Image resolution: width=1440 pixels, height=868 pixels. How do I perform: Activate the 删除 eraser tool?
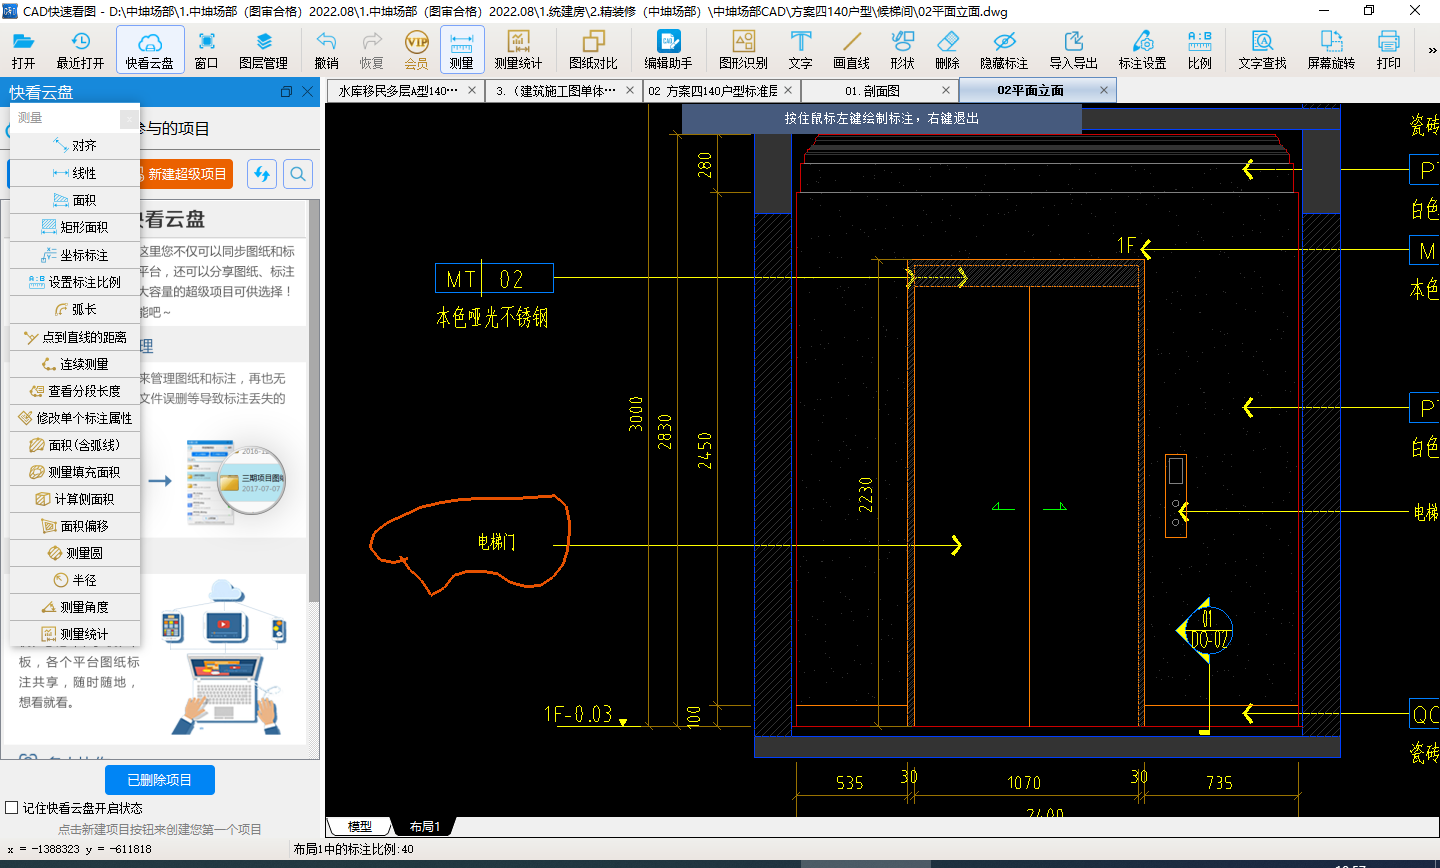click(x=947, y=50)
